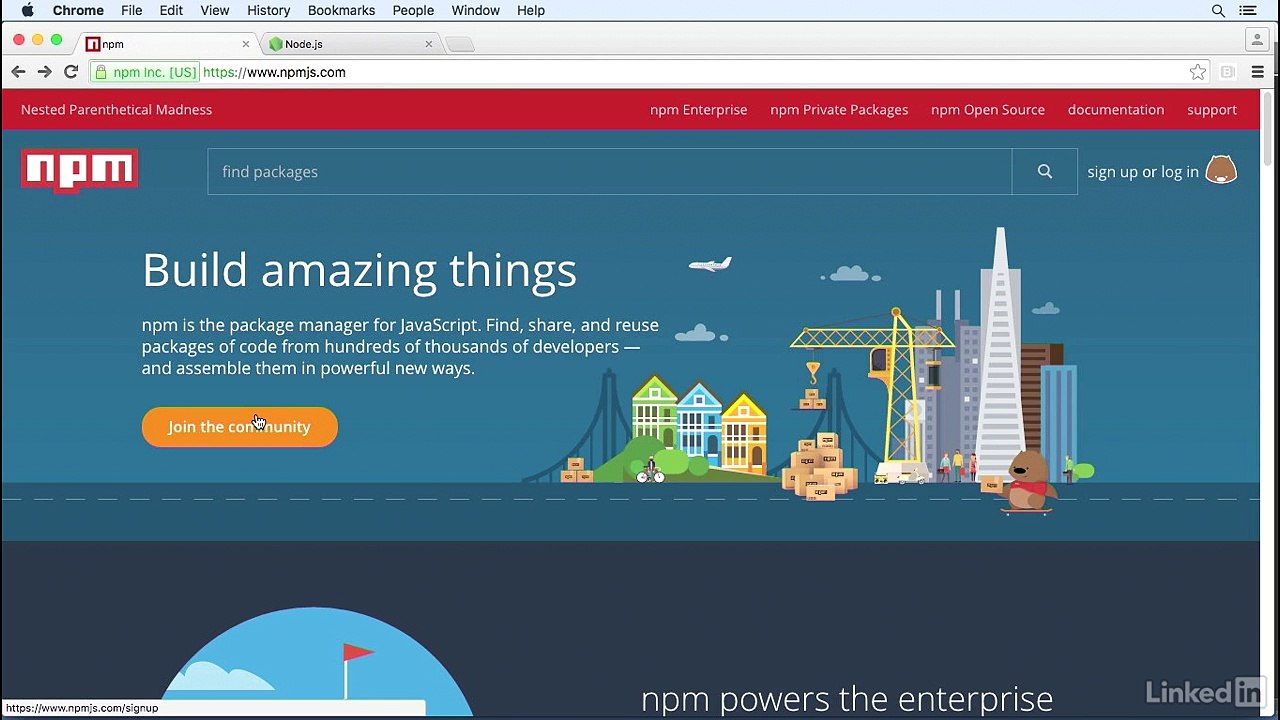Open Spotlight search in the menu bar

pos(1218,10)
